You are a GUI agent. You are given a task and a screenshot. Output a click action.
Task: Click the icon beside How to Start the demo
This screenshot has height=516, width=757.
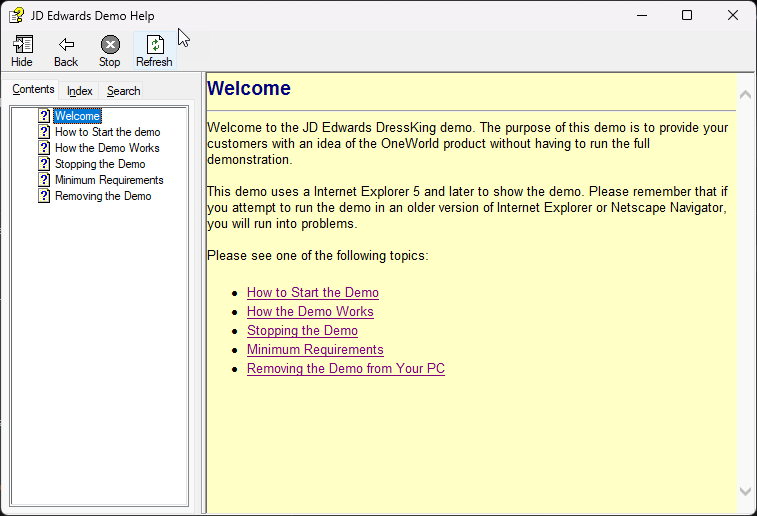(x=44, y=132)
